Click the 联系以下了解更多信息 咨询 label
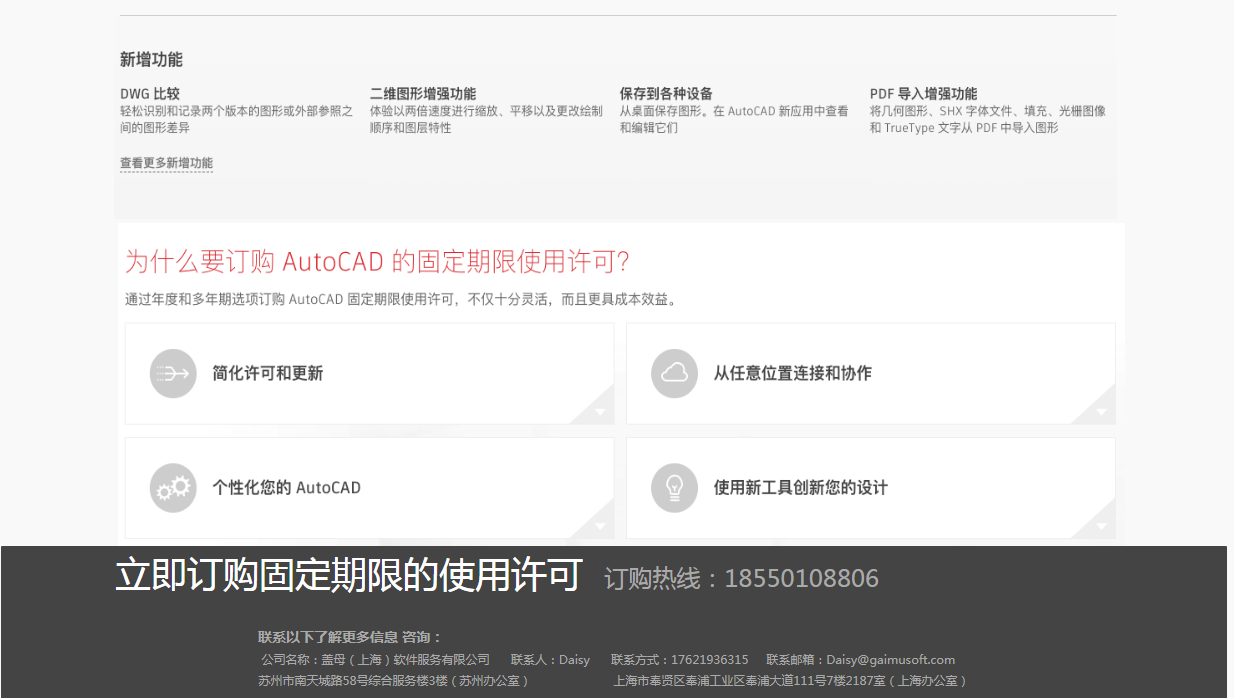The image size is (1234, 698). (350, 637)
